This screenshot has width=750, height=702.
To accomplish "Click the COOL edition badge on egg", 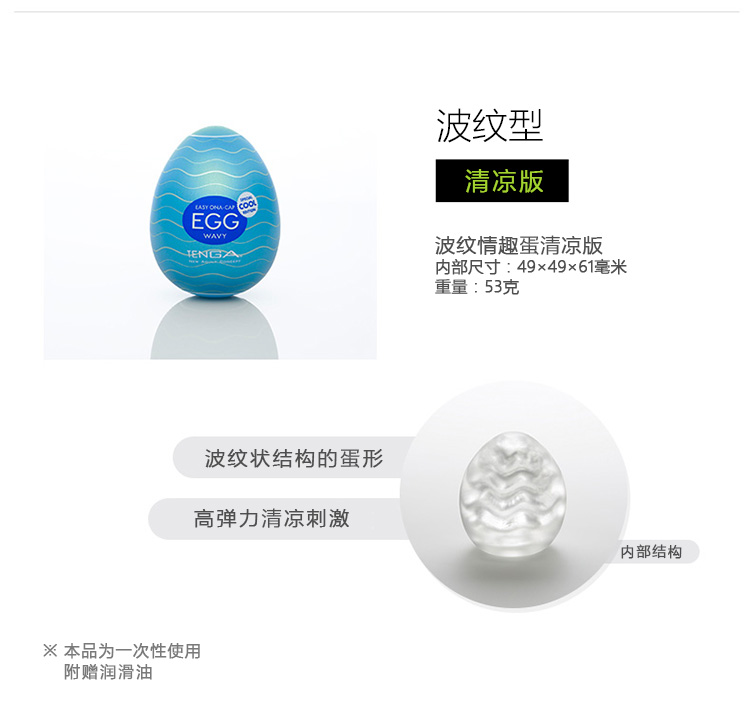I will point(247,204).
